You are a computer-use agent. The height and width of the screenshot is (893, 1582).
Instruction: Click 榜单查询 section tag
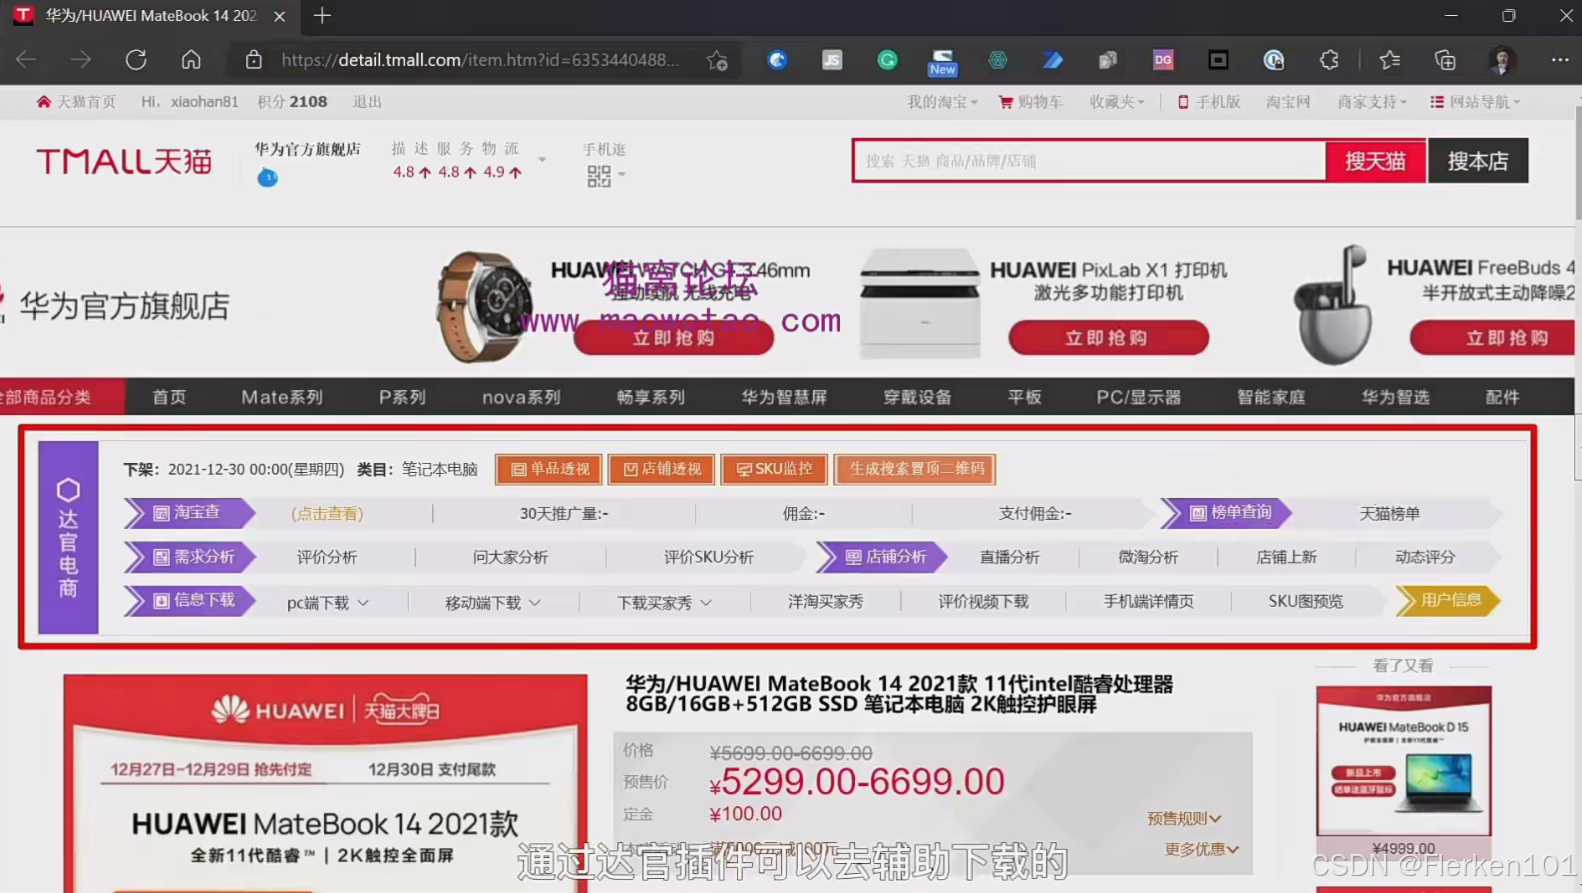[1227, 513]
